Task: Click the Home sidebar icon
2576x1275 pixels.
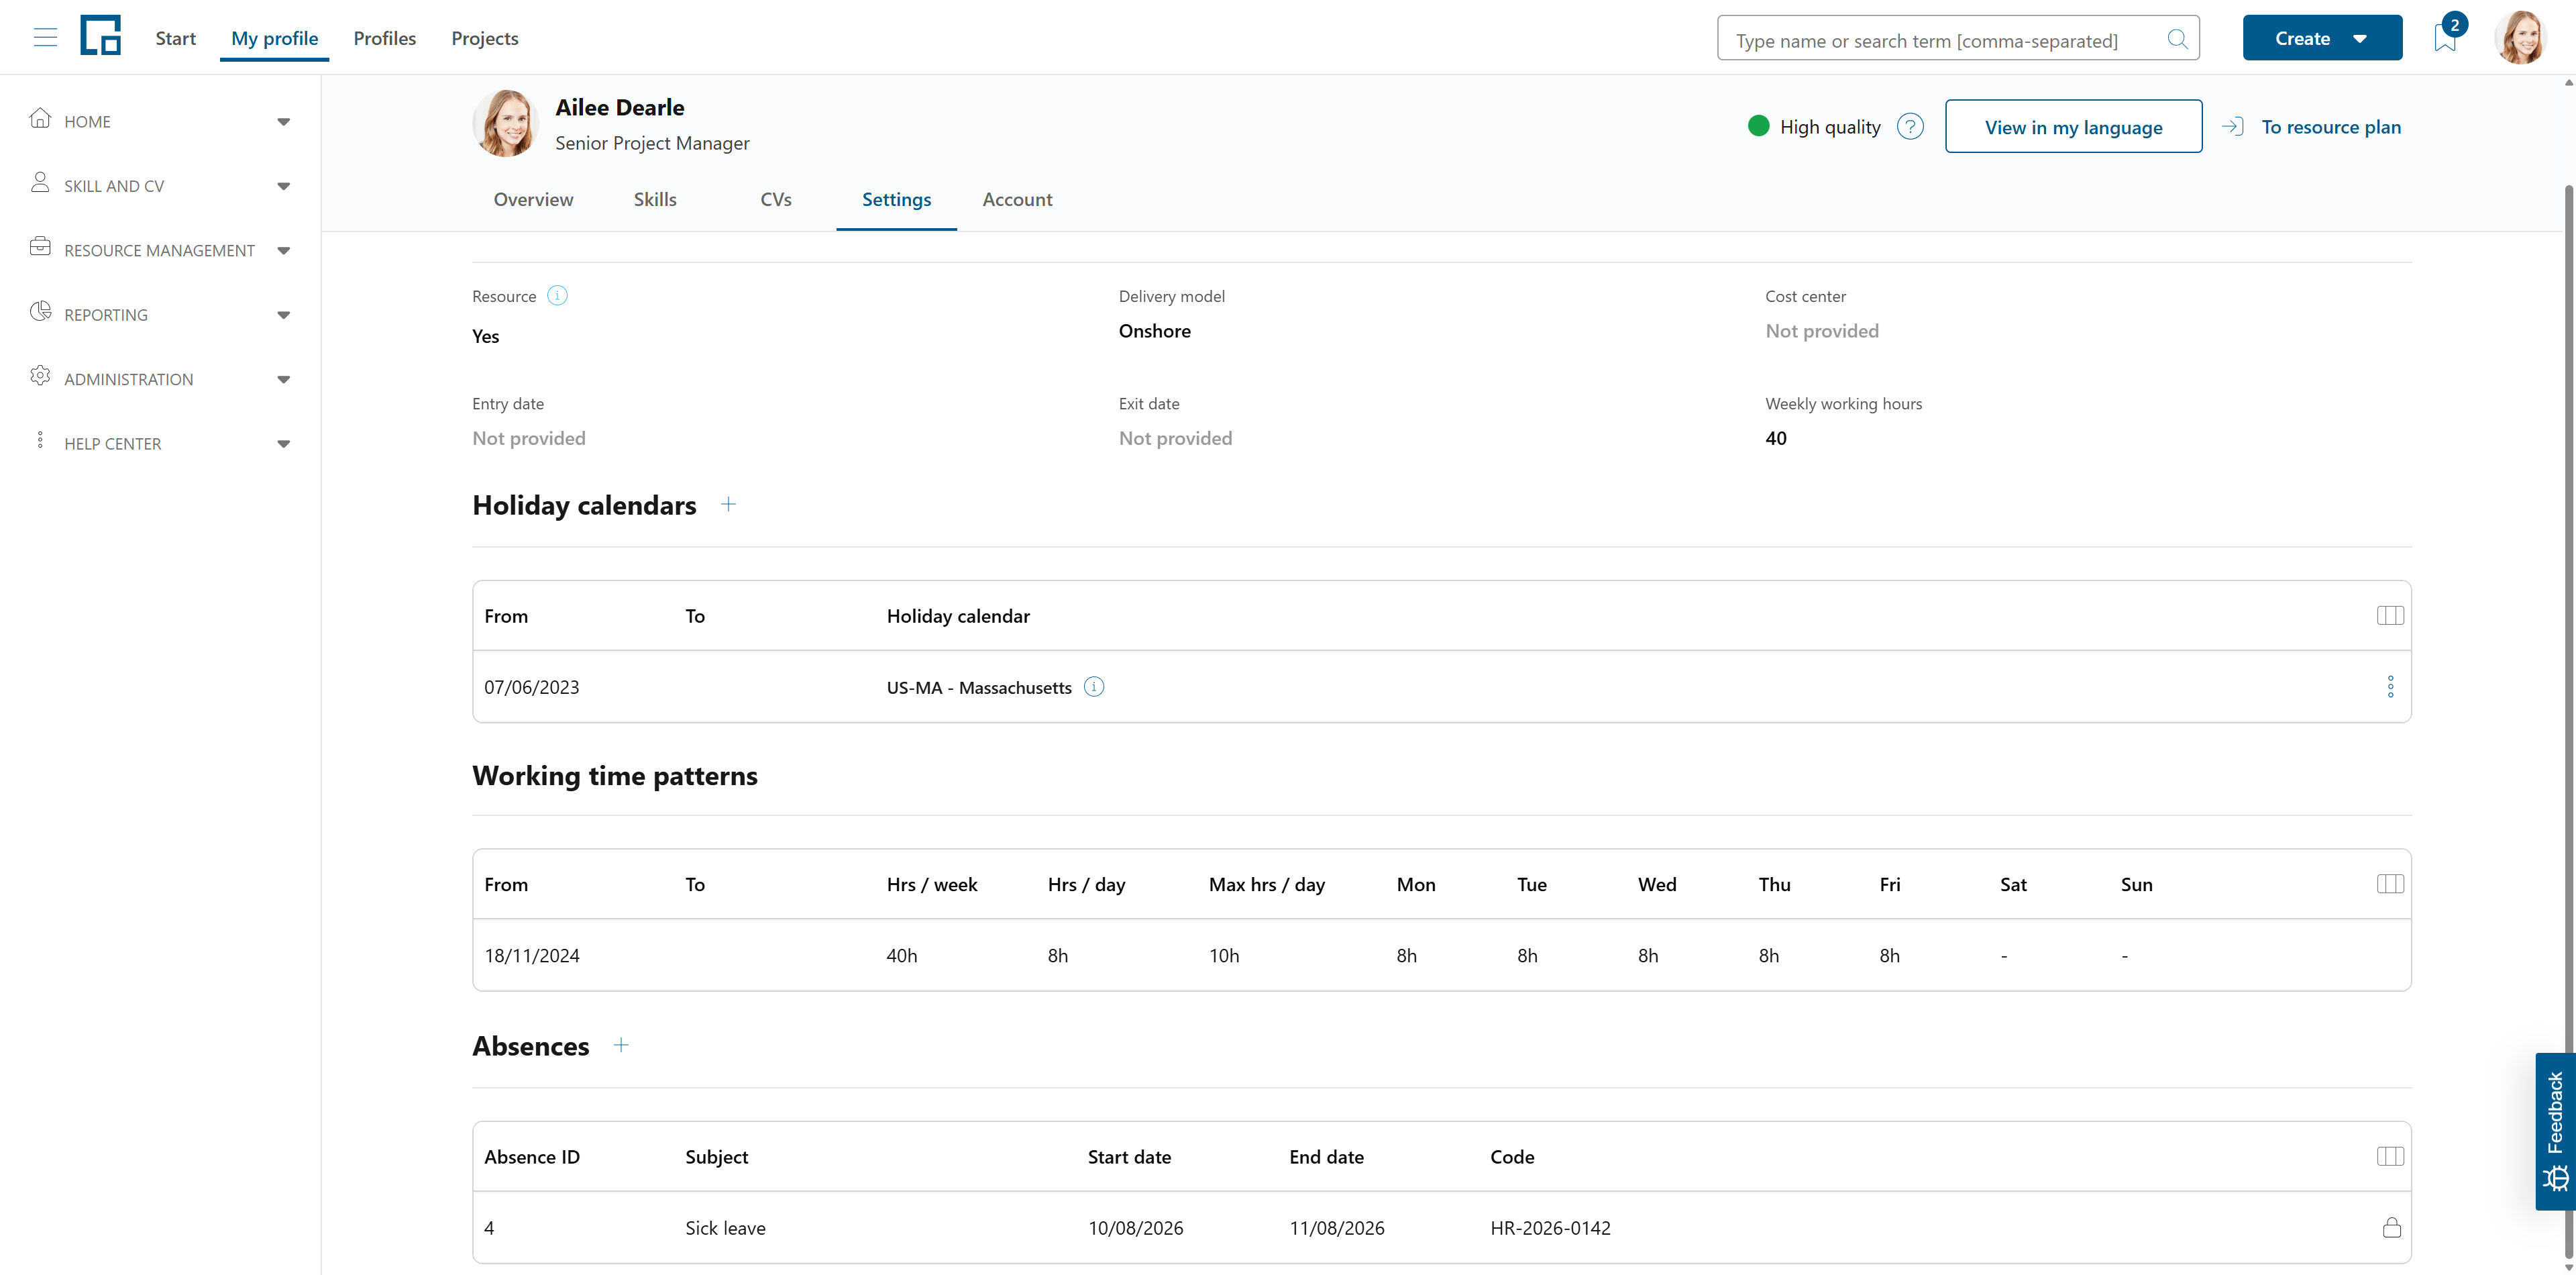Action: click(x=40, y=119)
